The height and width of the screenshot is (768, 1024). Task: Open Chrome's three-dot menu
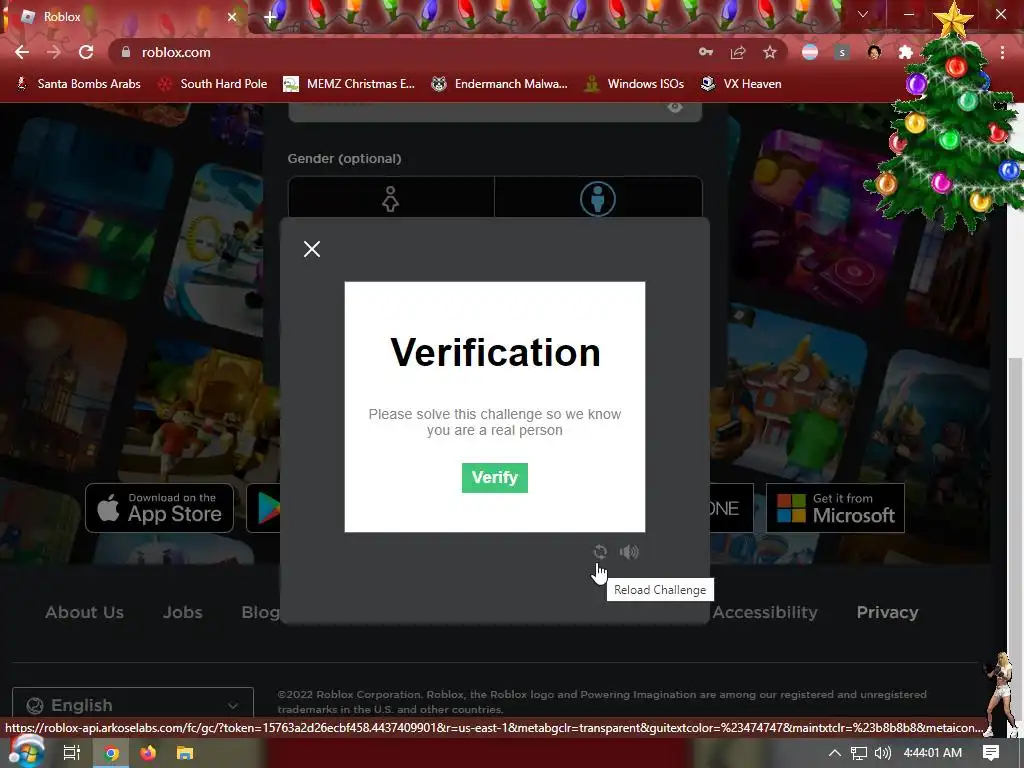coord(1002,52)
